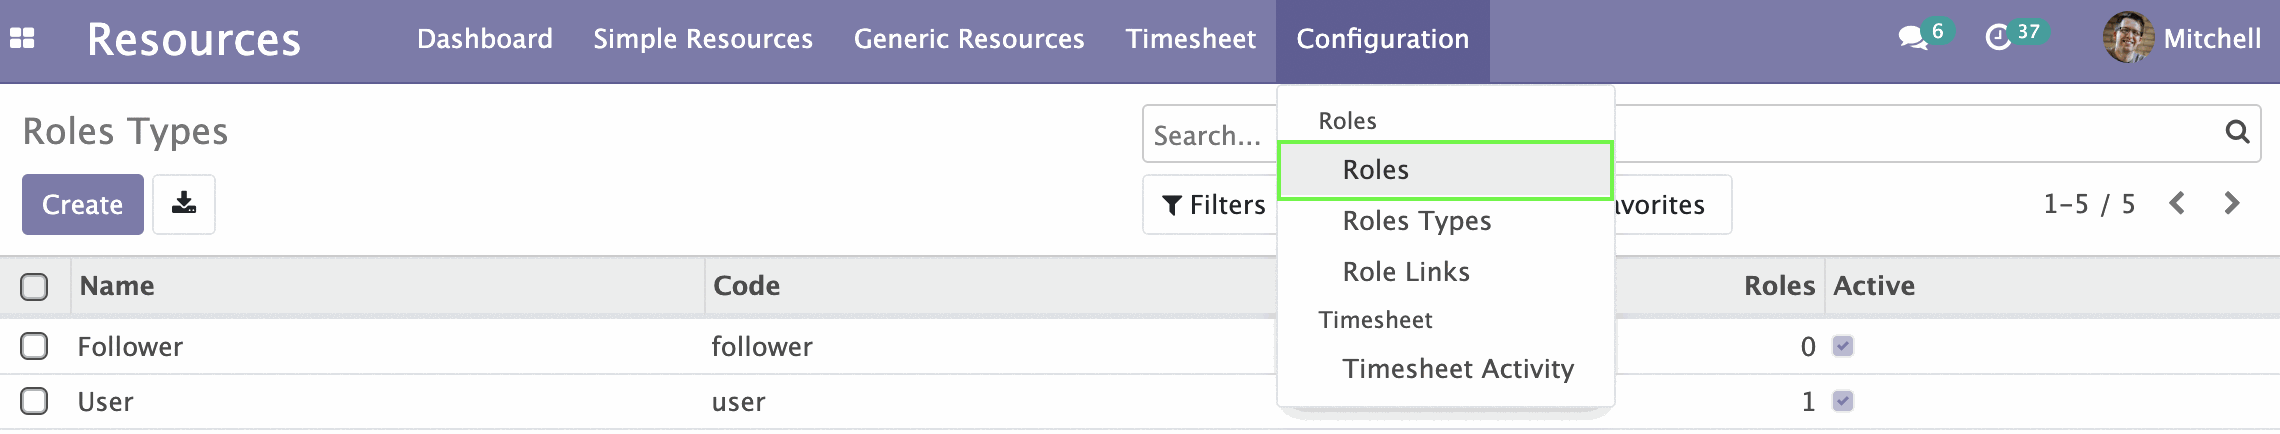Screen dimensions: 2280x434
Task: Open the activities clock icon
Action: point(1998,39)
